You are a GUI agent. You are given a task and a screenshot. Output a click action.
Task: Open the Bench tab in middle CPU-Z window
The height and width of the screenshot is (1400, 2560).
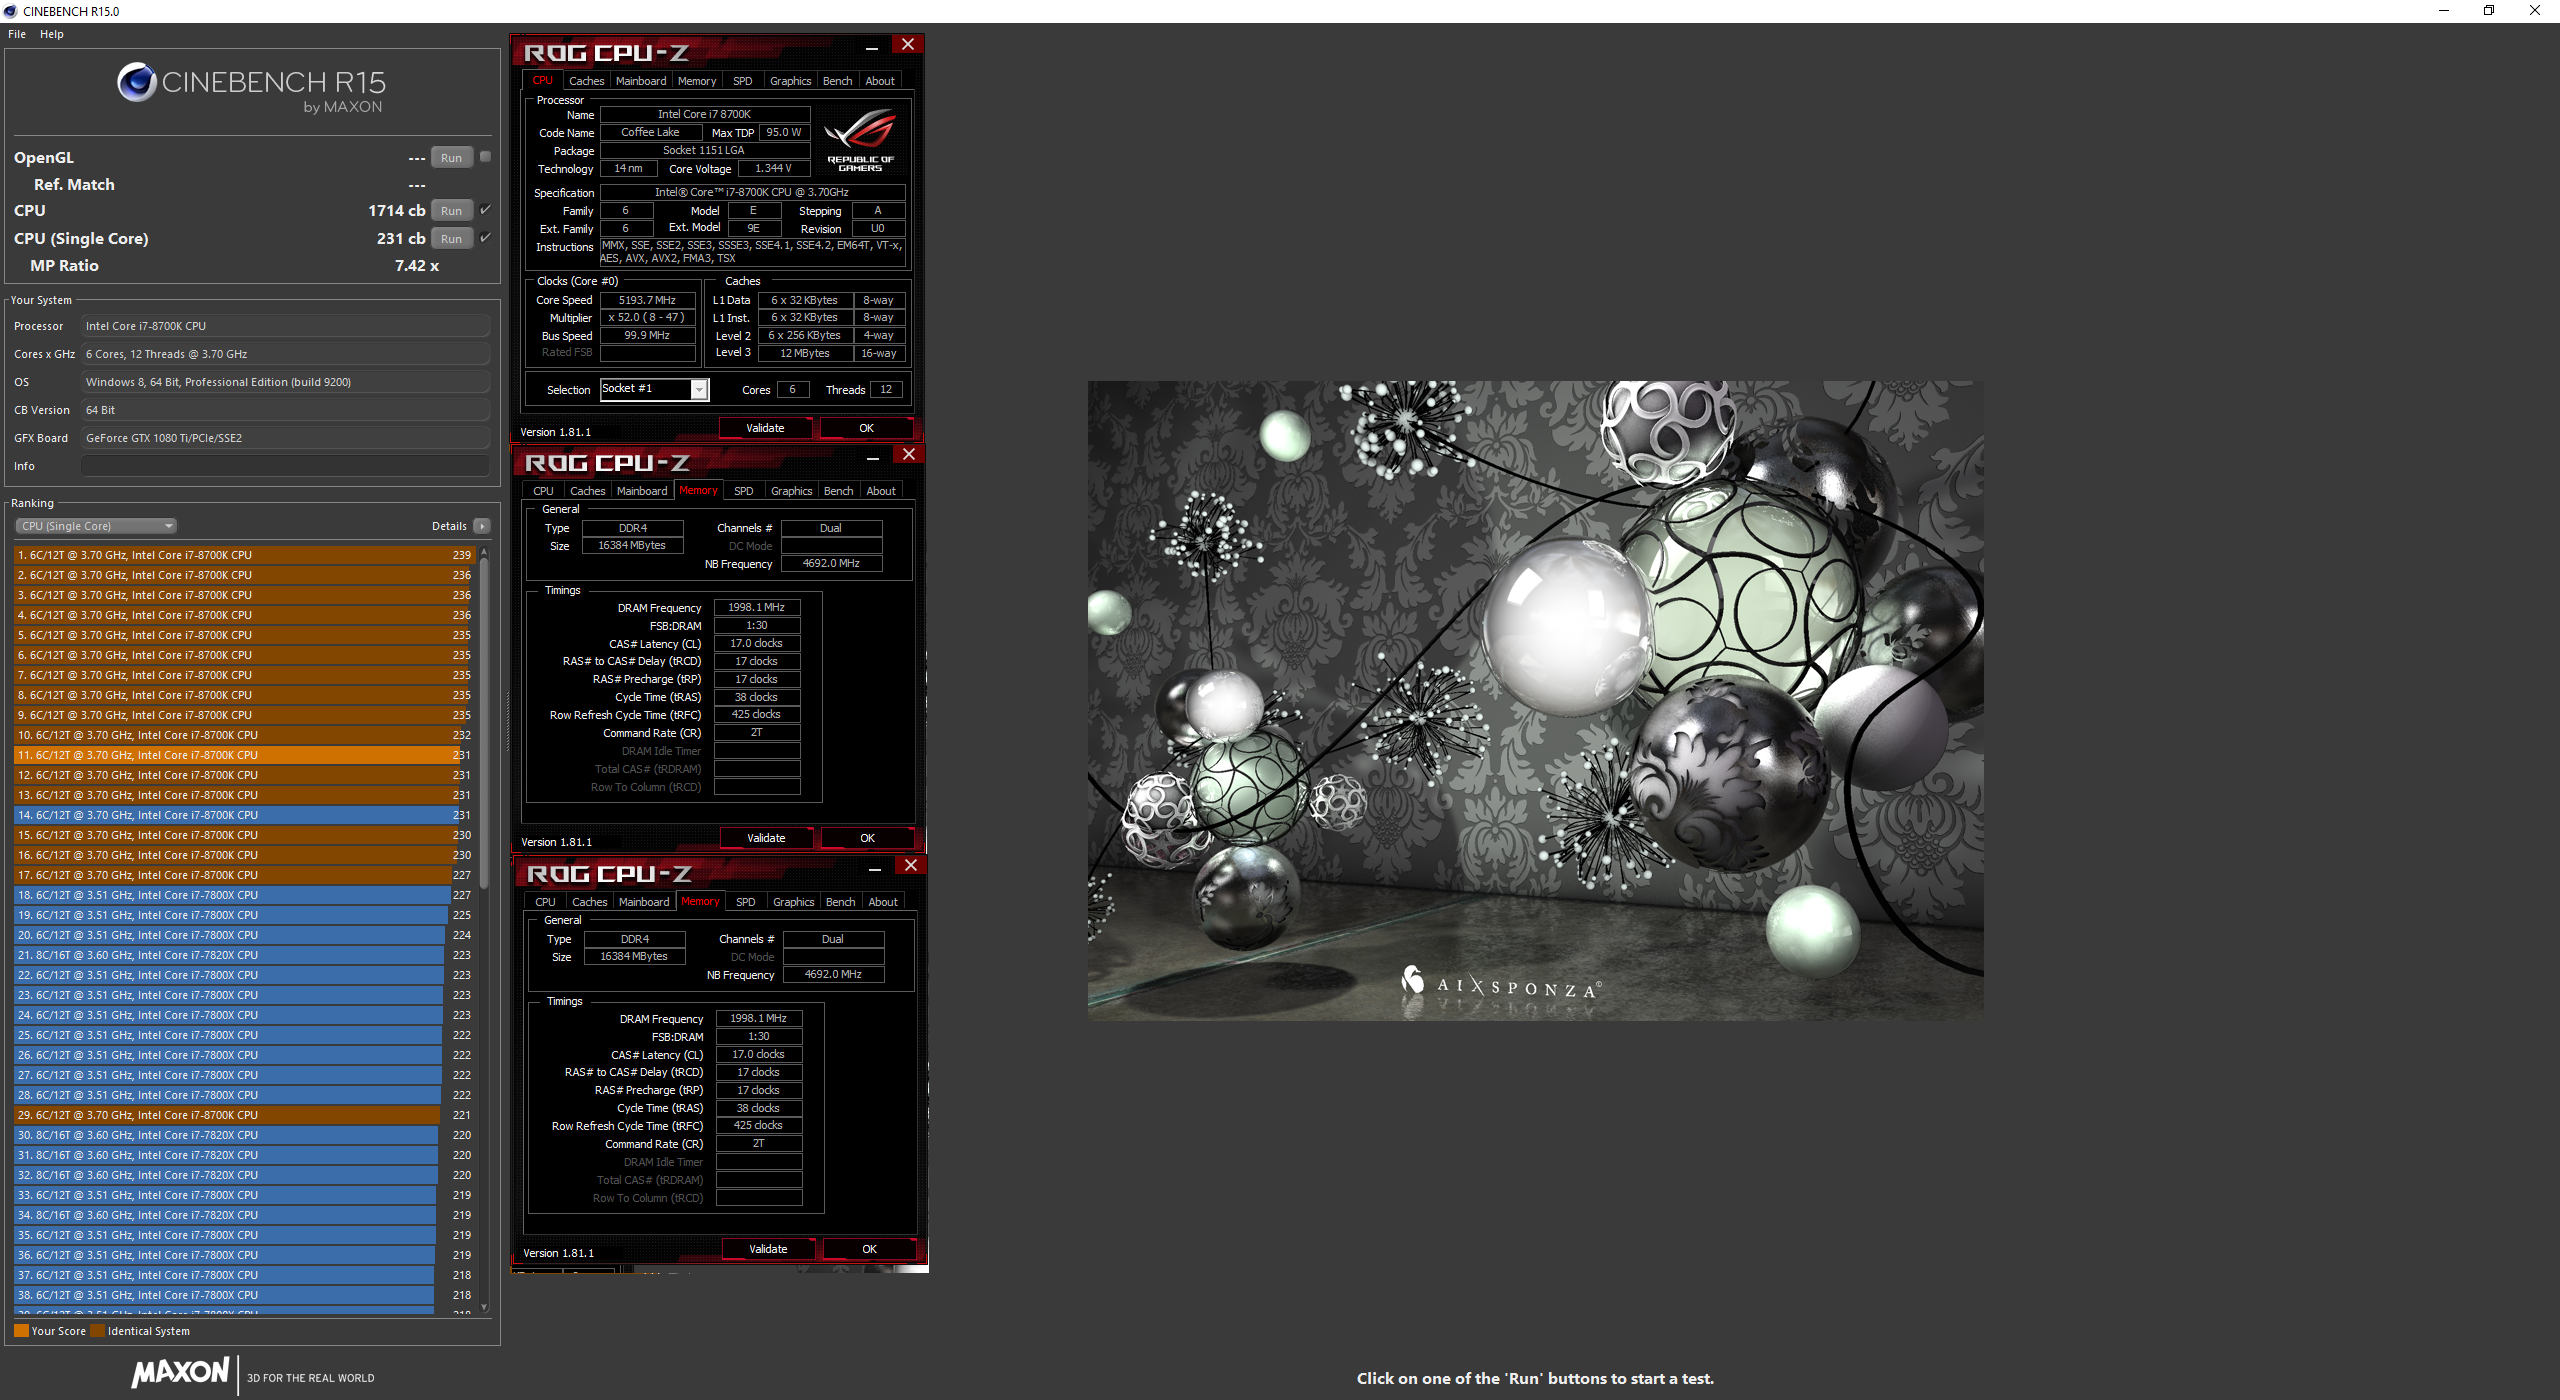(x=839, y=491)
